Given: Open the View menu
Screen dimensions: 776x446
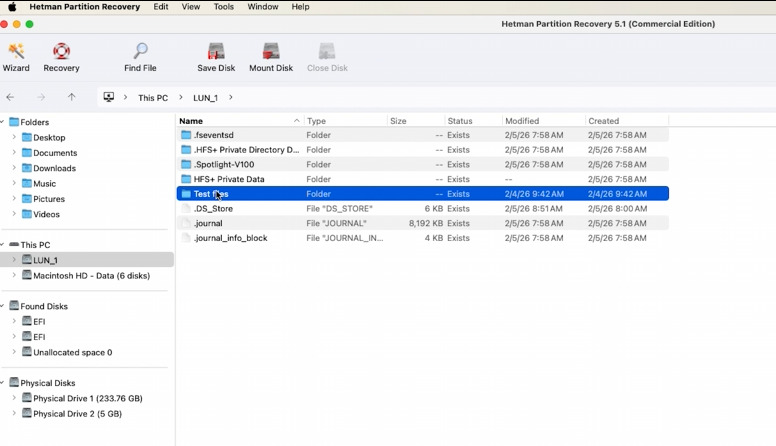Looking at the screenshot, I should [x=191, y=7].
